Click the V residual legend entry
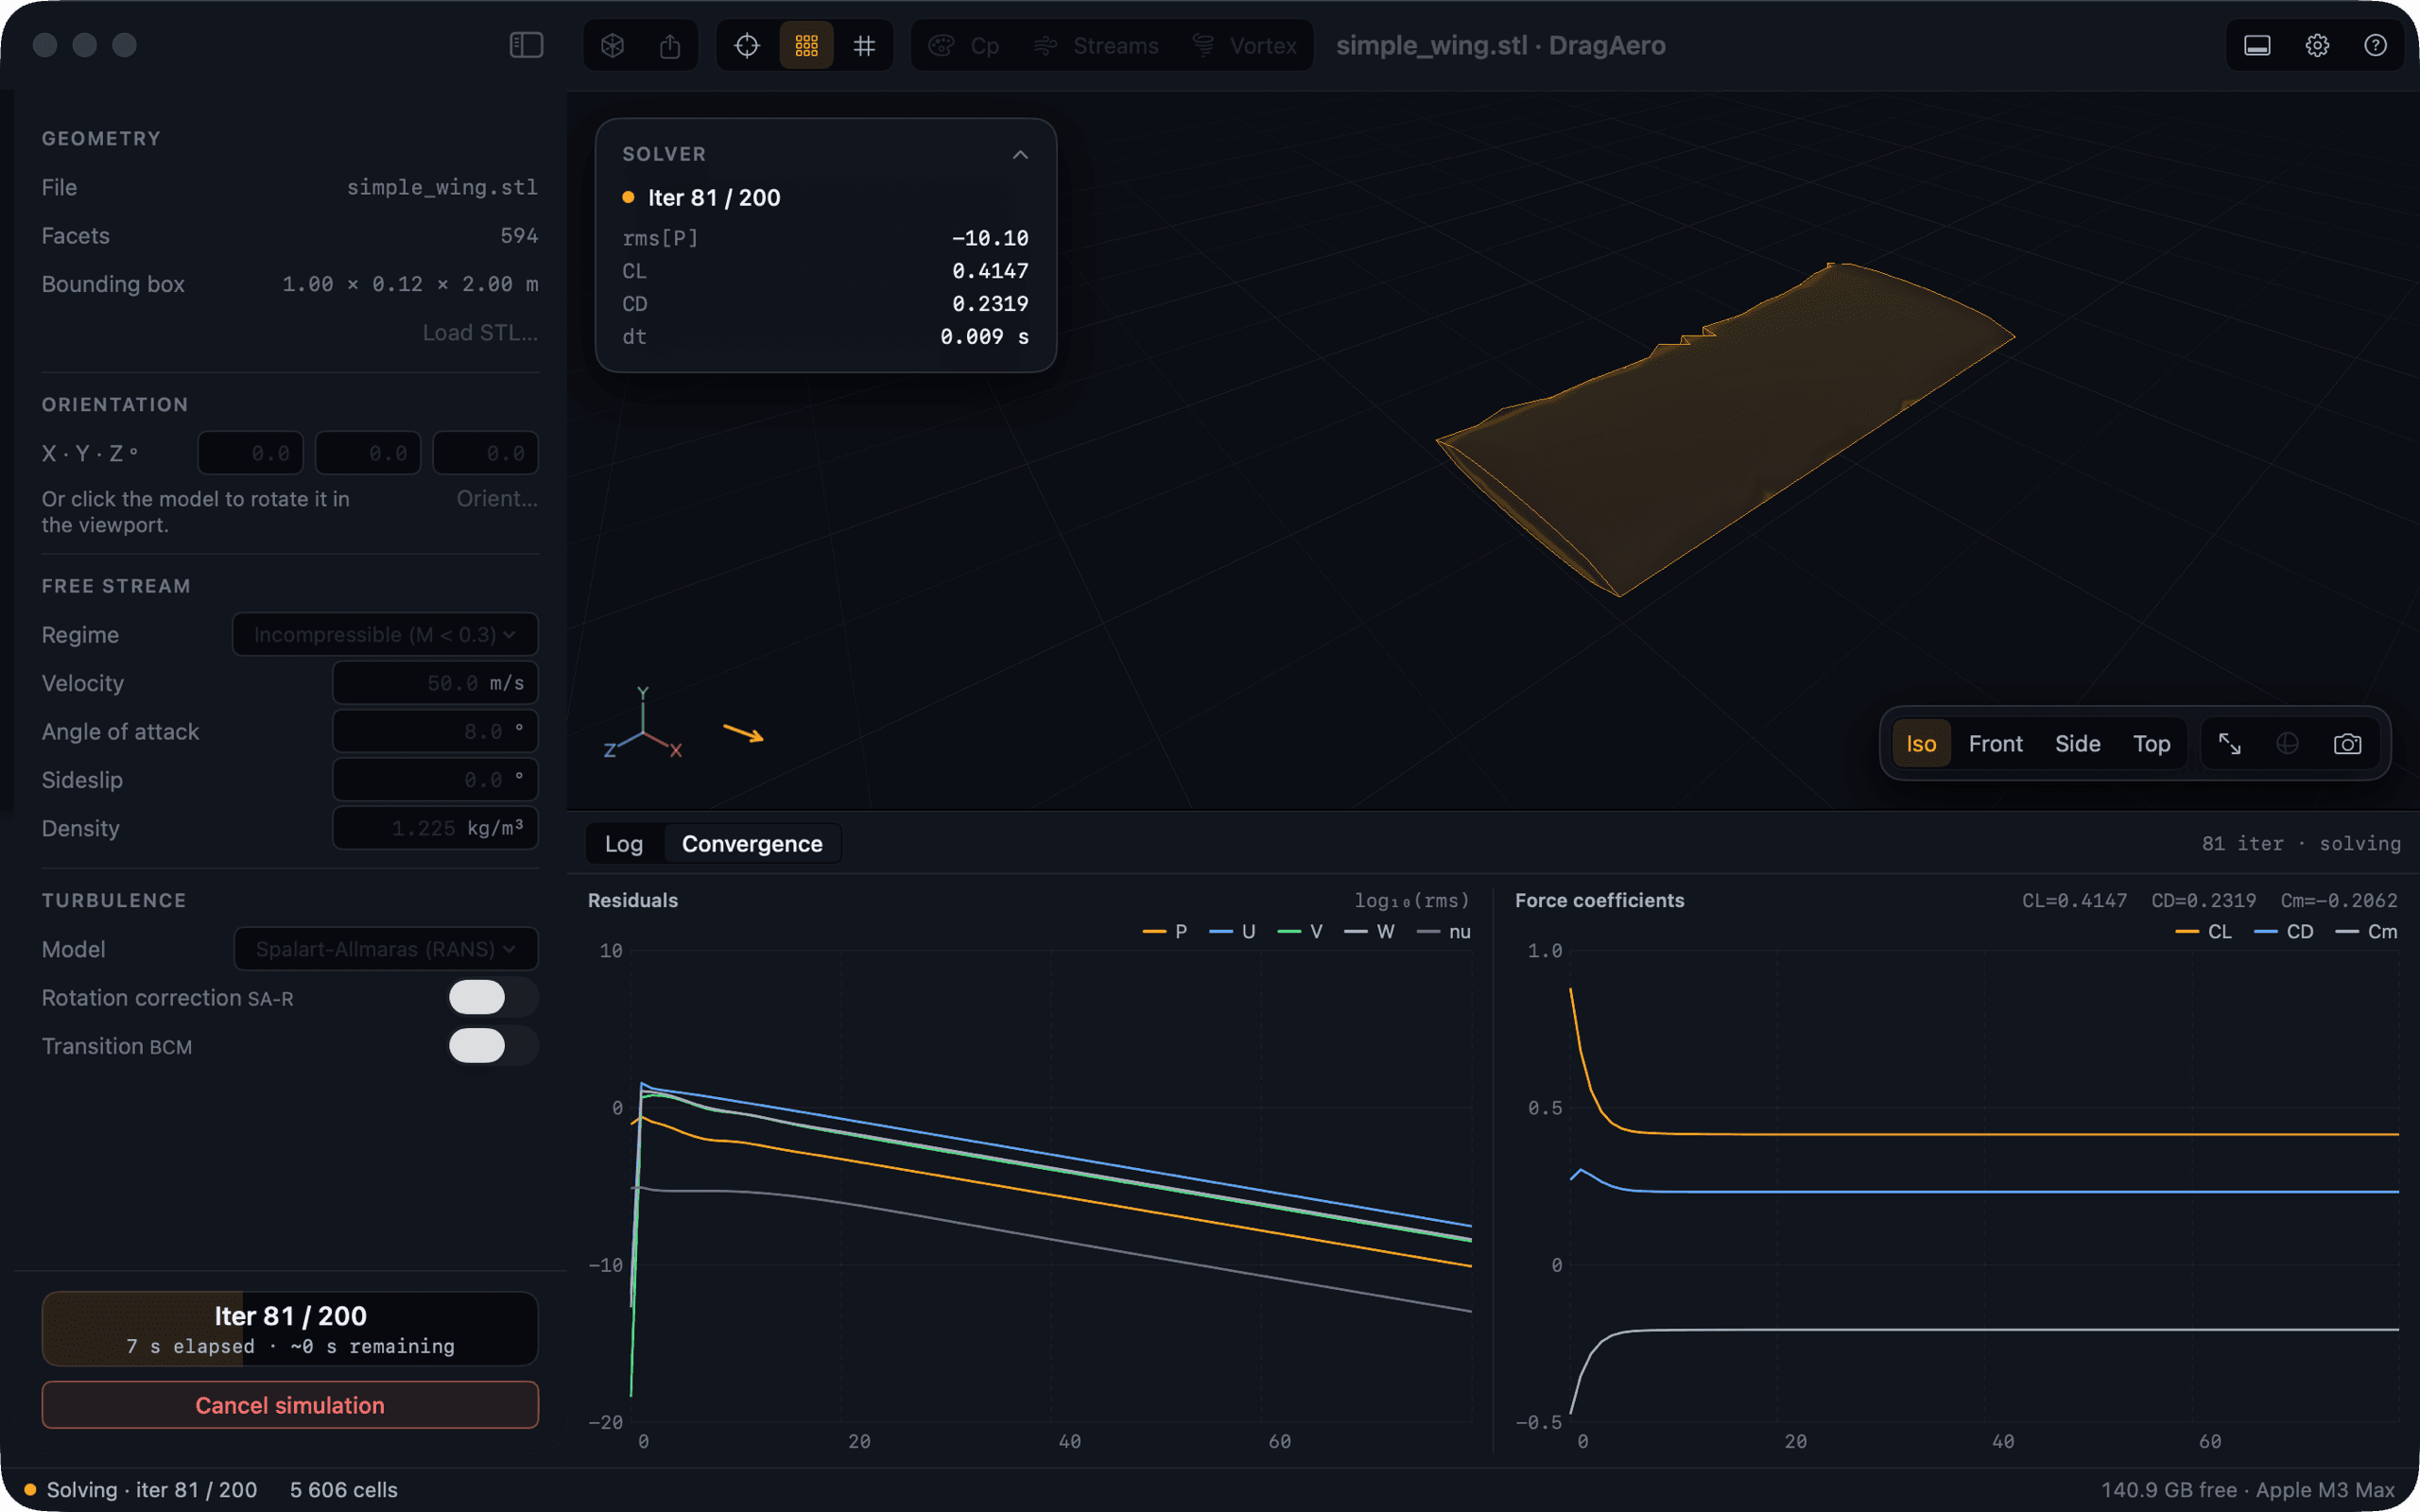This screenshot has height=1512, width=2420. (x=1300, y=931)
